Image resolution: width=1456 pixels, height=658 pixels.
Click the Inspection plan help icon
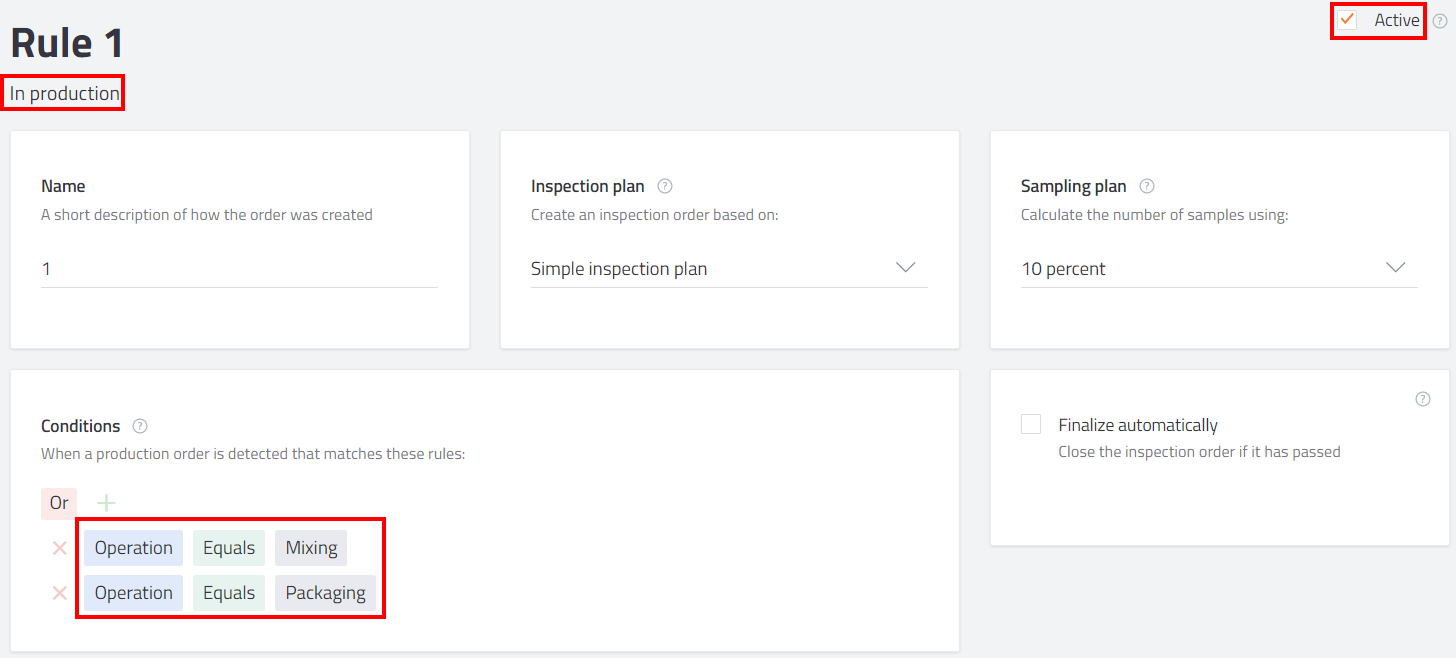click(665, 186)
